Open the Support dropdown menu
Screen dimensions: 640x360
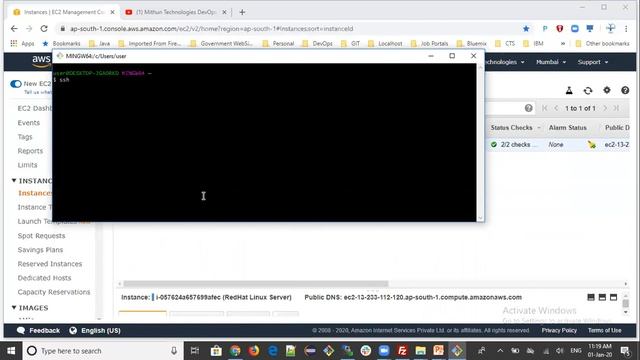(x=593, y=62)
